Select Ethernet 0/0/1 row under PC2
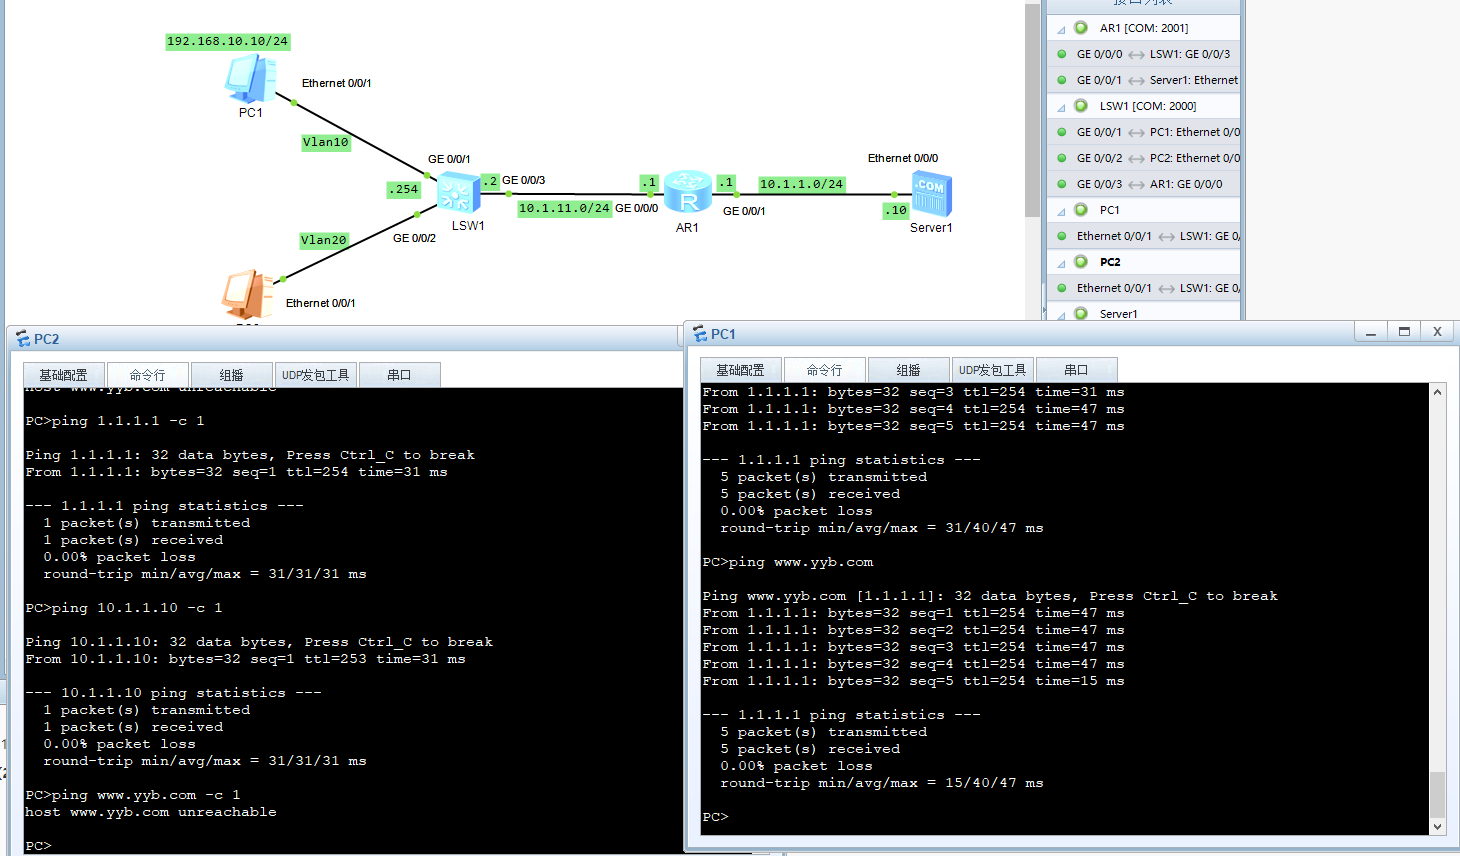The height and width of the screenshot is (856, 1460). click(1143, 288)
